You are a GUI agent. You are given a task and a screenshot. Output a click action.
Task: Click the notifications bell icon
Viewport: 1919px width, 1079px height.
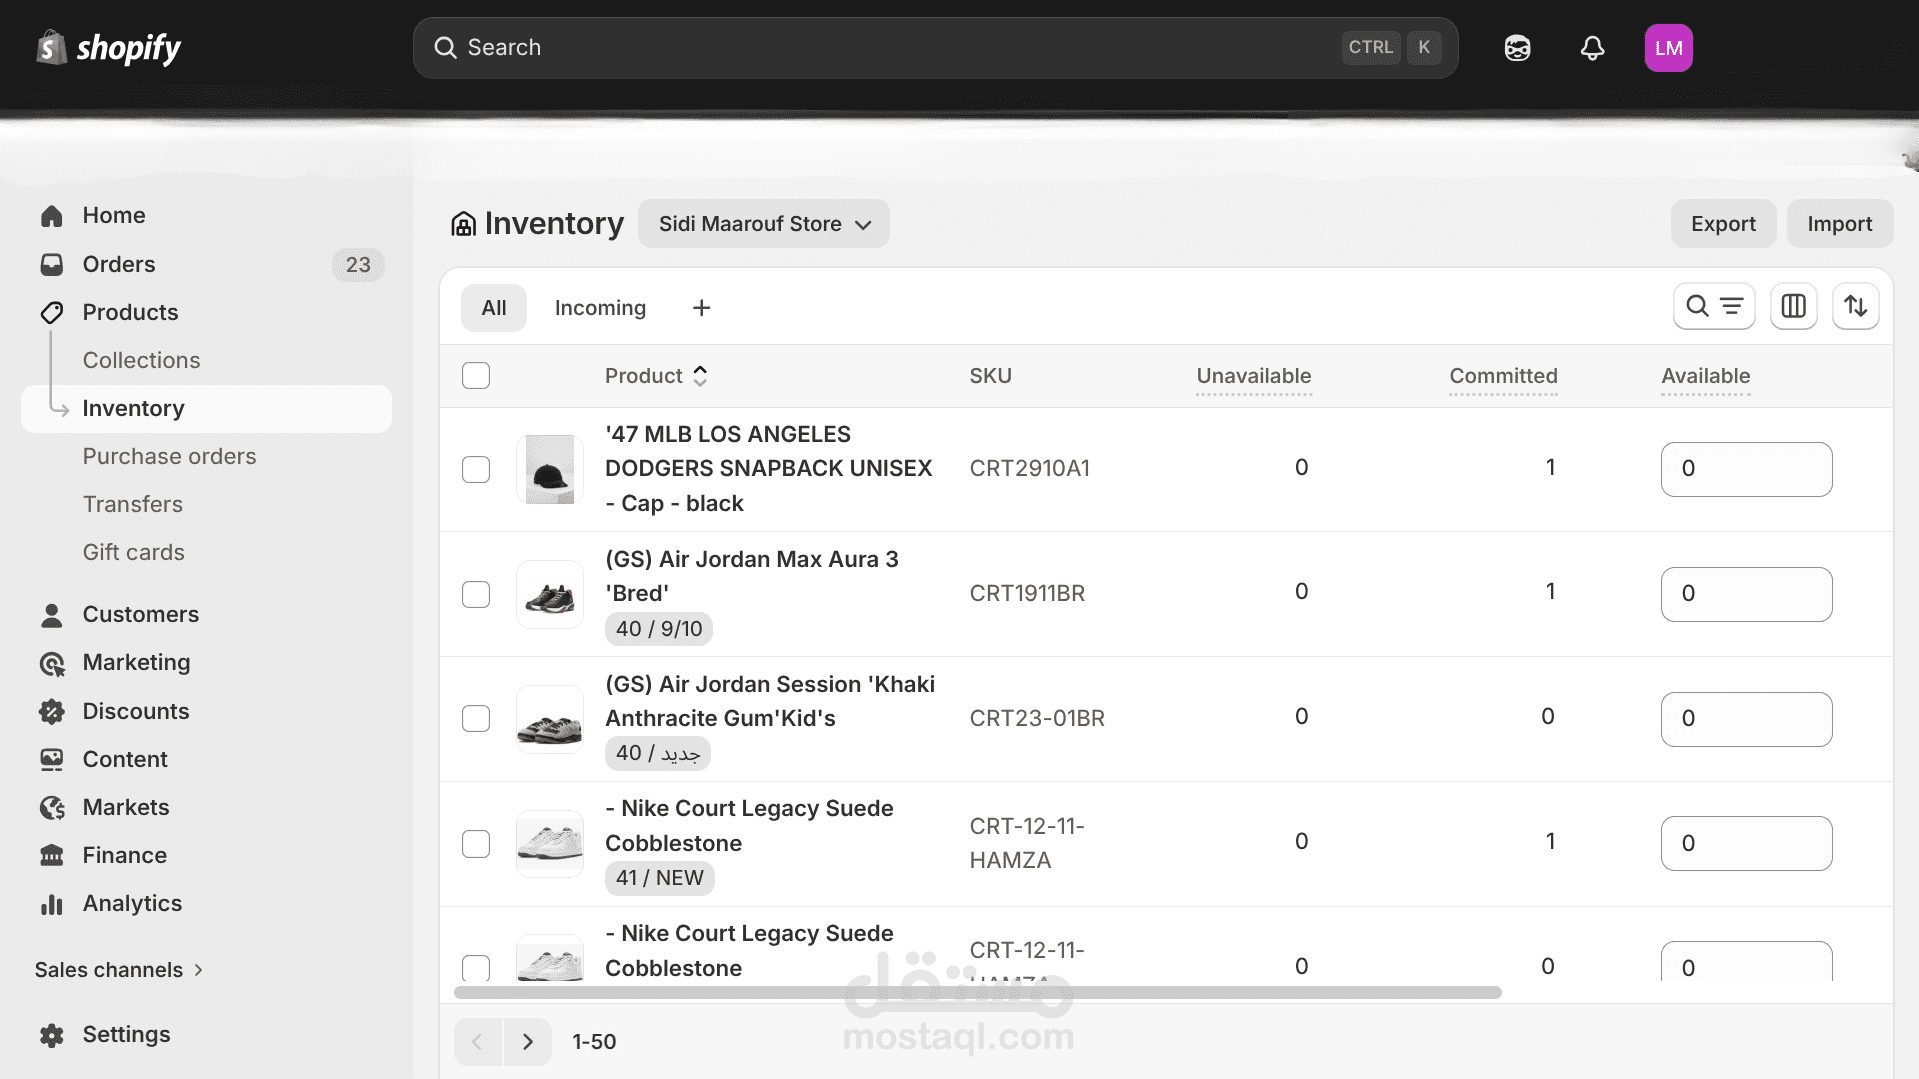(x=1592, y=48)
